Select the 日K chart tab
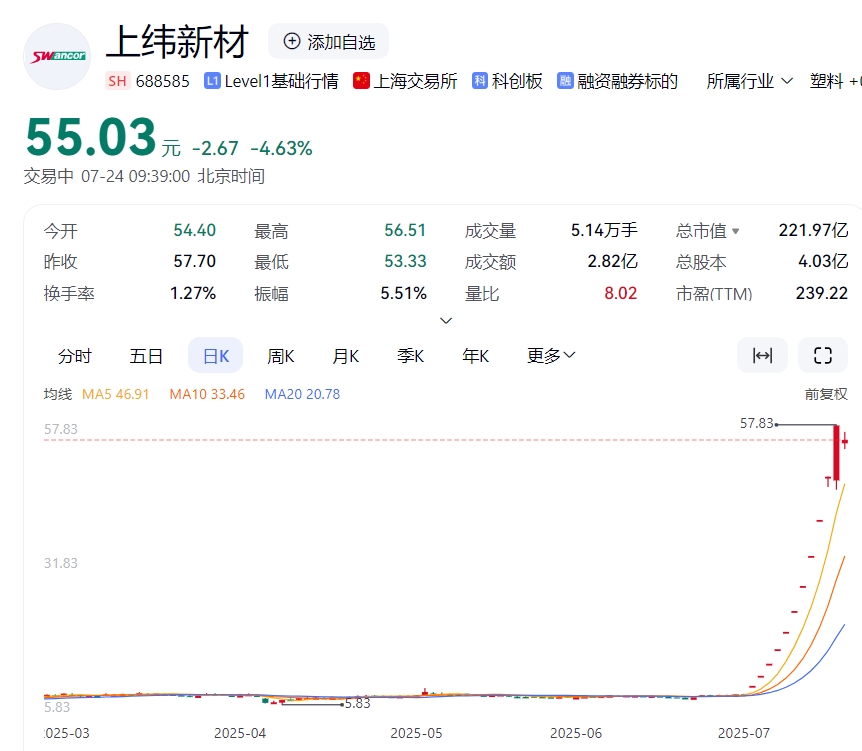The image size is (862, 751). (216, 356)
